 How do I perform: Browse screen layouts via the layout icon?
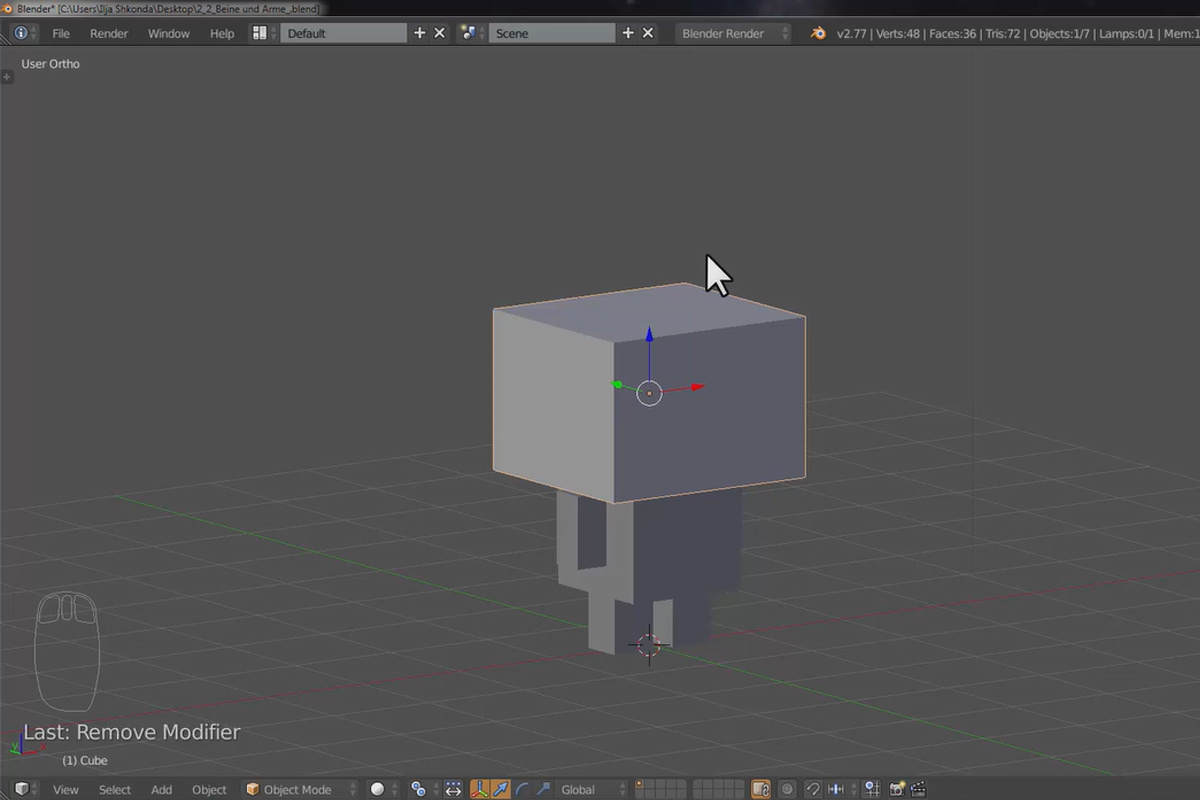262,33
